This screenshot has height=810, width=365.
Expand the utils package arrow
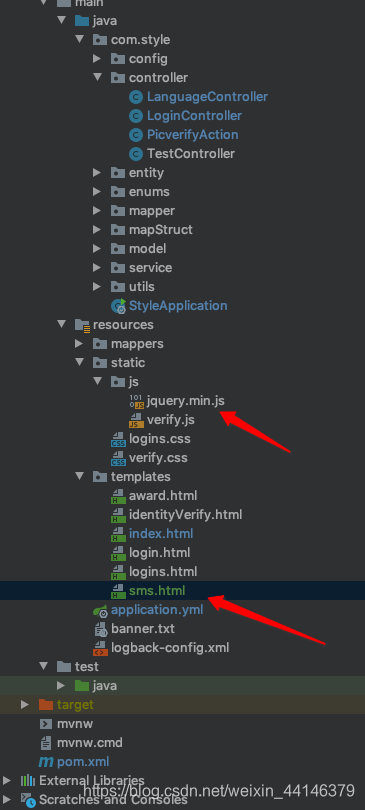(x=97, y=287)
